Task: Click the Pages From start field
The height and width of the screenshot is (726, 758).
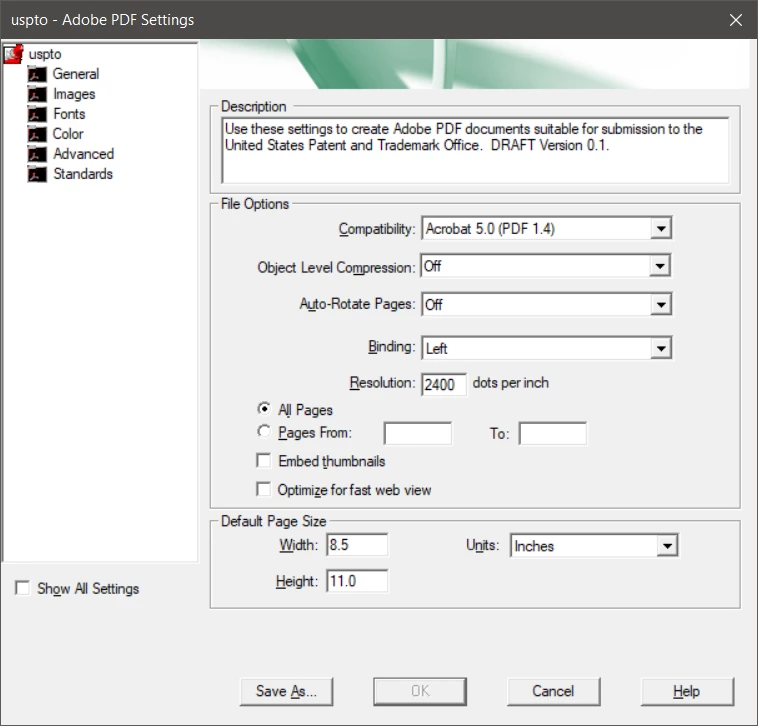Action: (418, 433)
